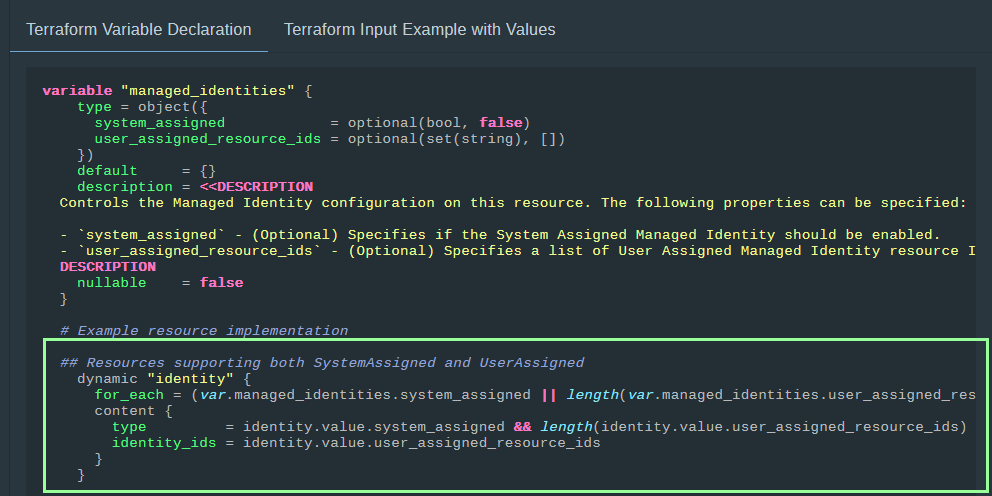Click the 'dynamic "identity" {' line
This screenshot has height=496, width=992.
pos(164,379)
